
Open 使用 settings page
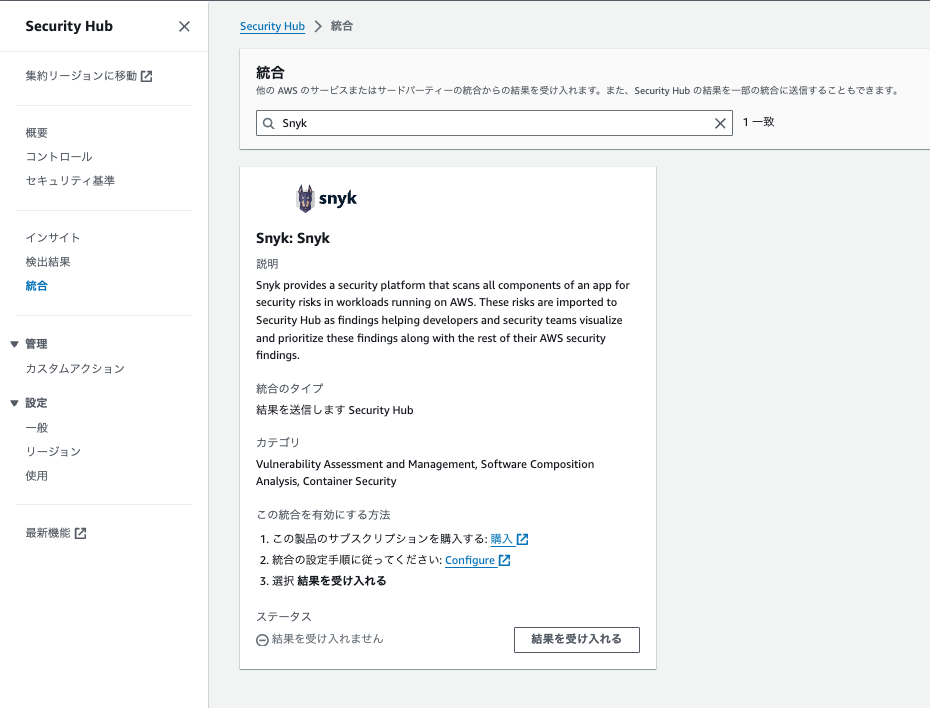click(x=37, y=476)
